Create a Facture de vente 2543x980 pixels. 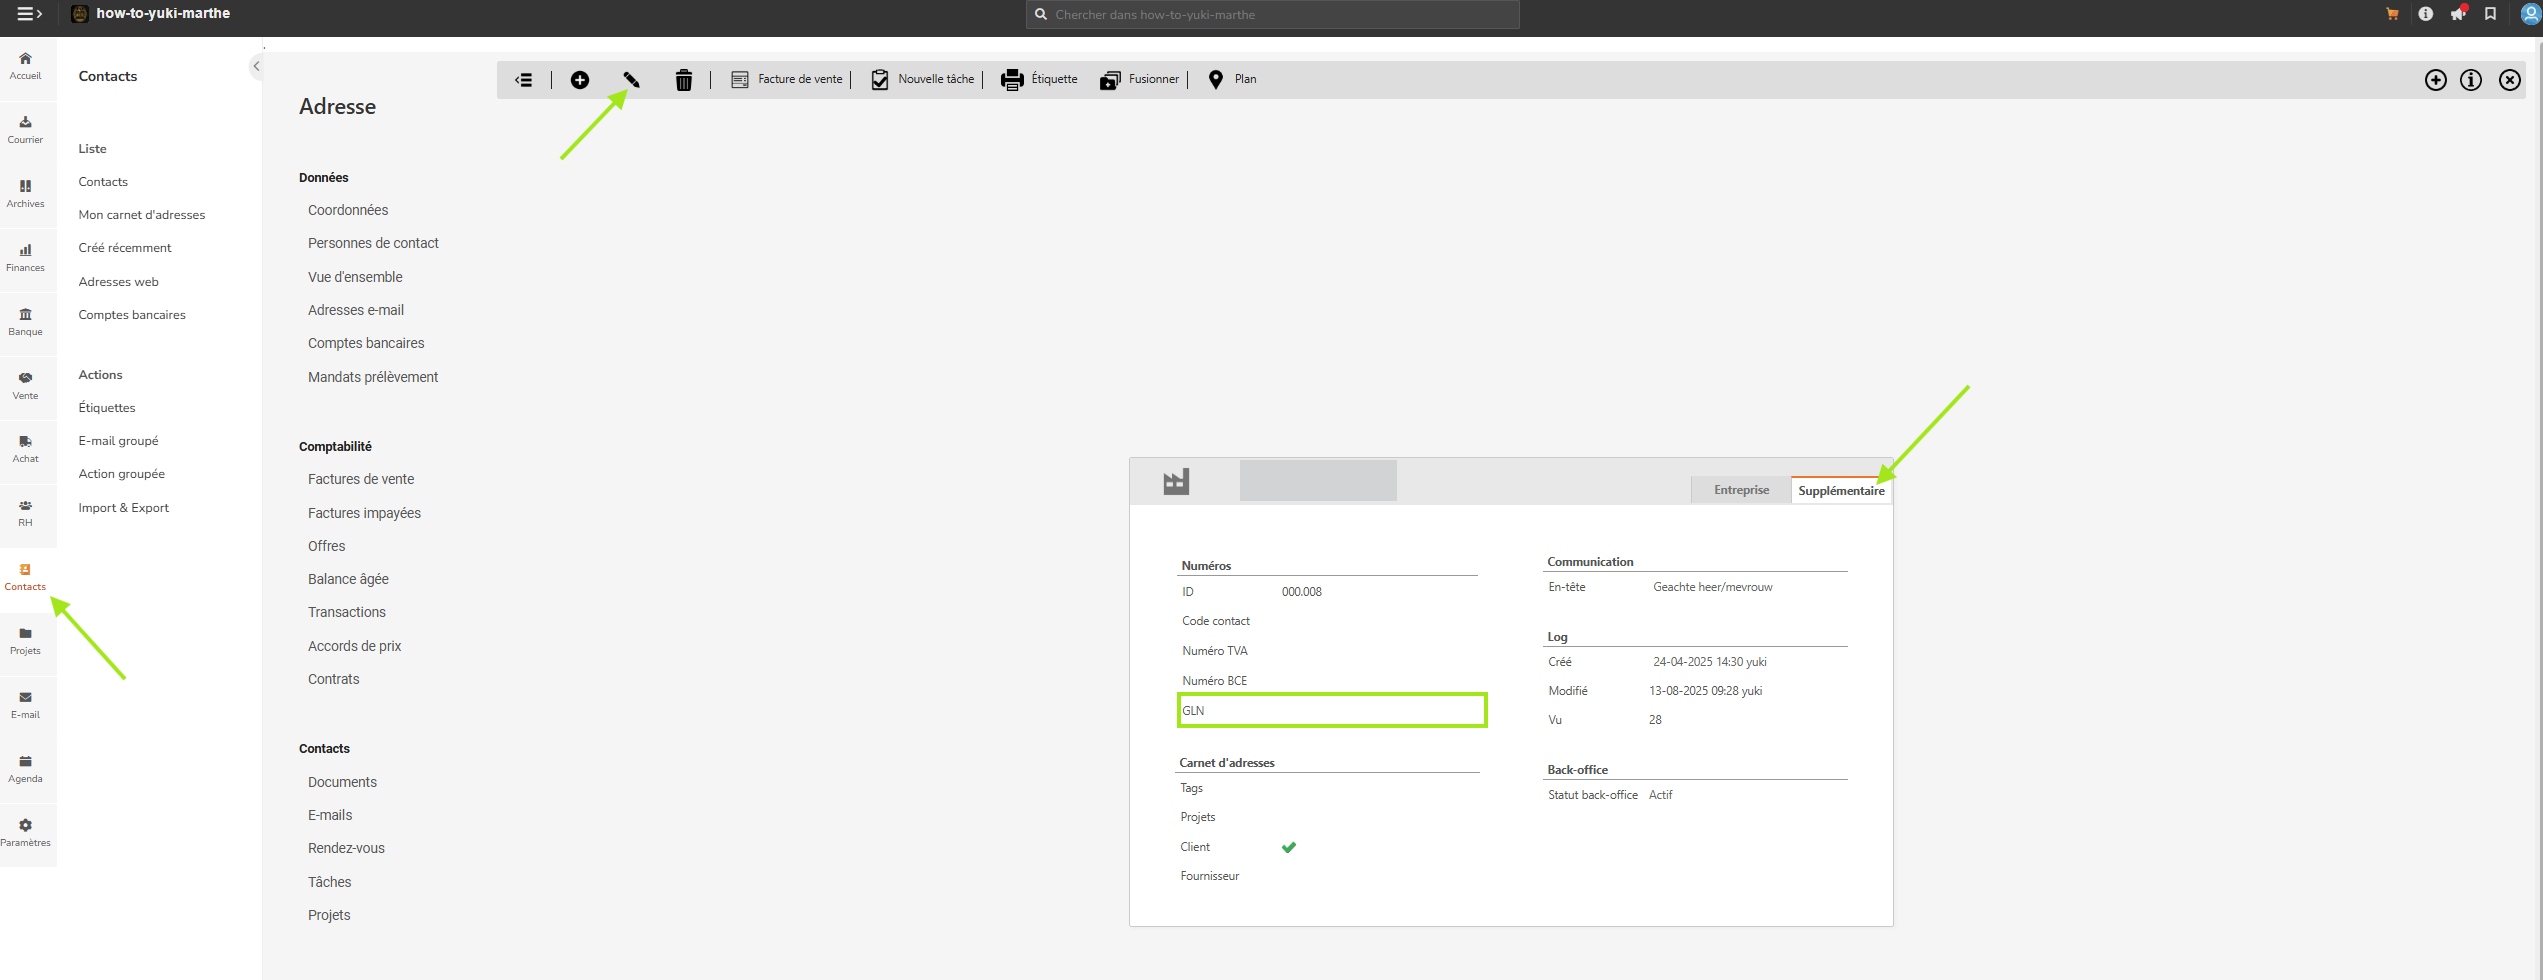pyautogui.click(x=788, y=79)
